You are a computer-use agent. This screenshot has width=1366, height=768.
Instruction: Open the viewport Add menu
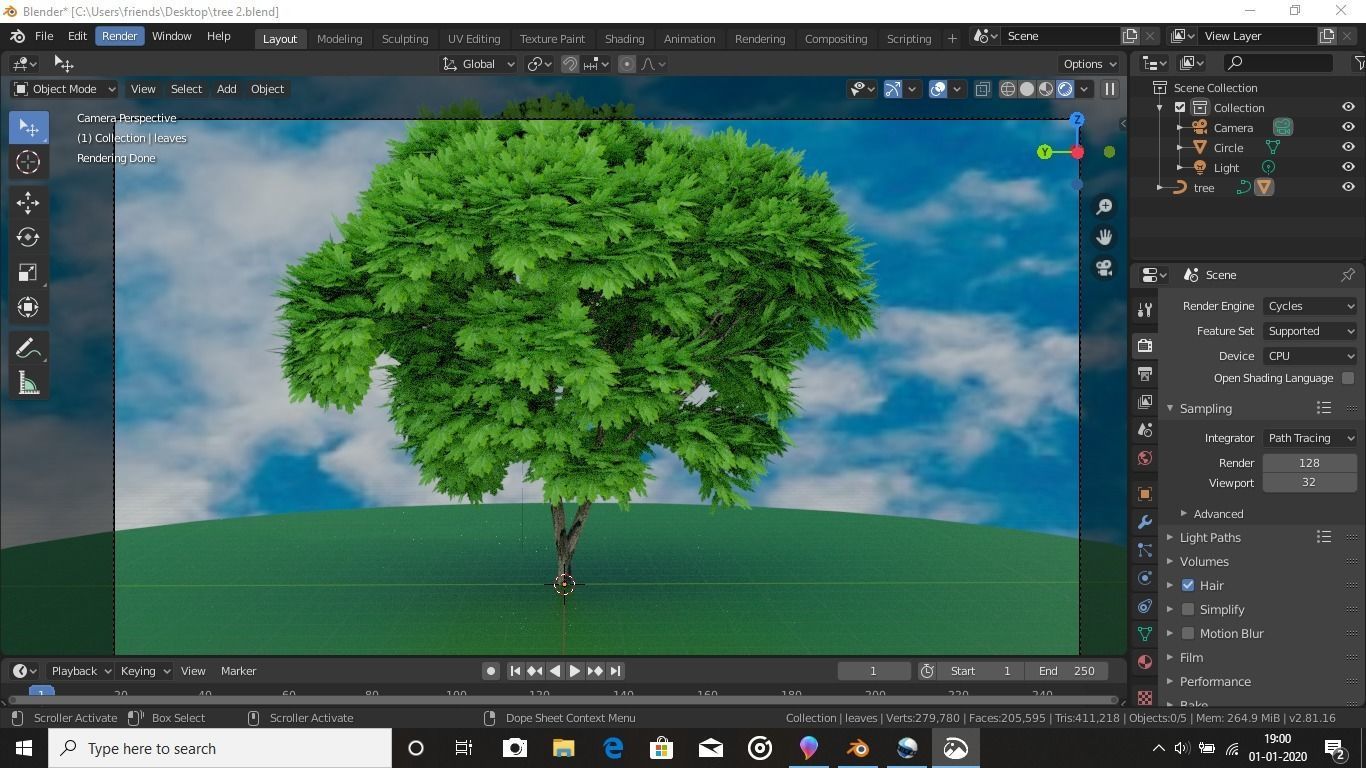(x=227, y=89)
